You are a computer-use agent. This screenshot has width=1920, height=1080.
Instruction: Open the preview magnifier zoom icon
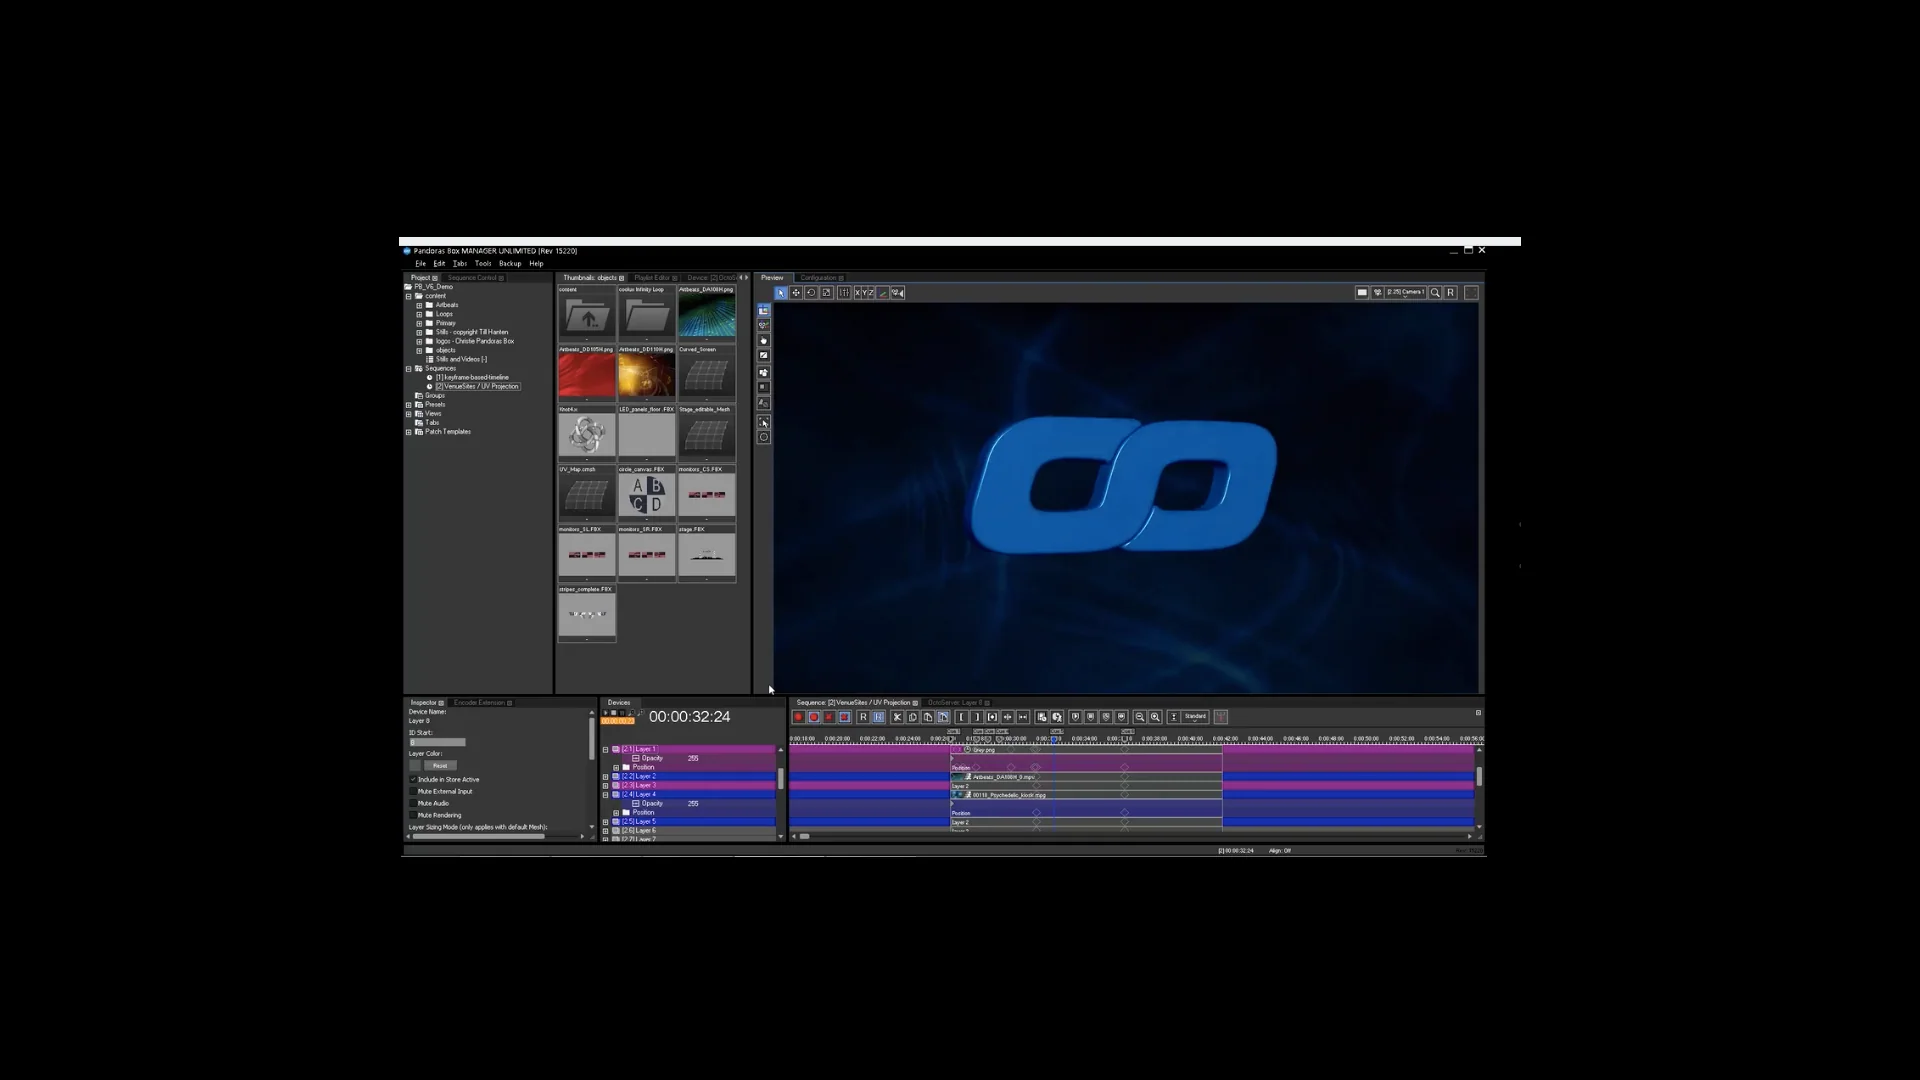click(1435, 293)
